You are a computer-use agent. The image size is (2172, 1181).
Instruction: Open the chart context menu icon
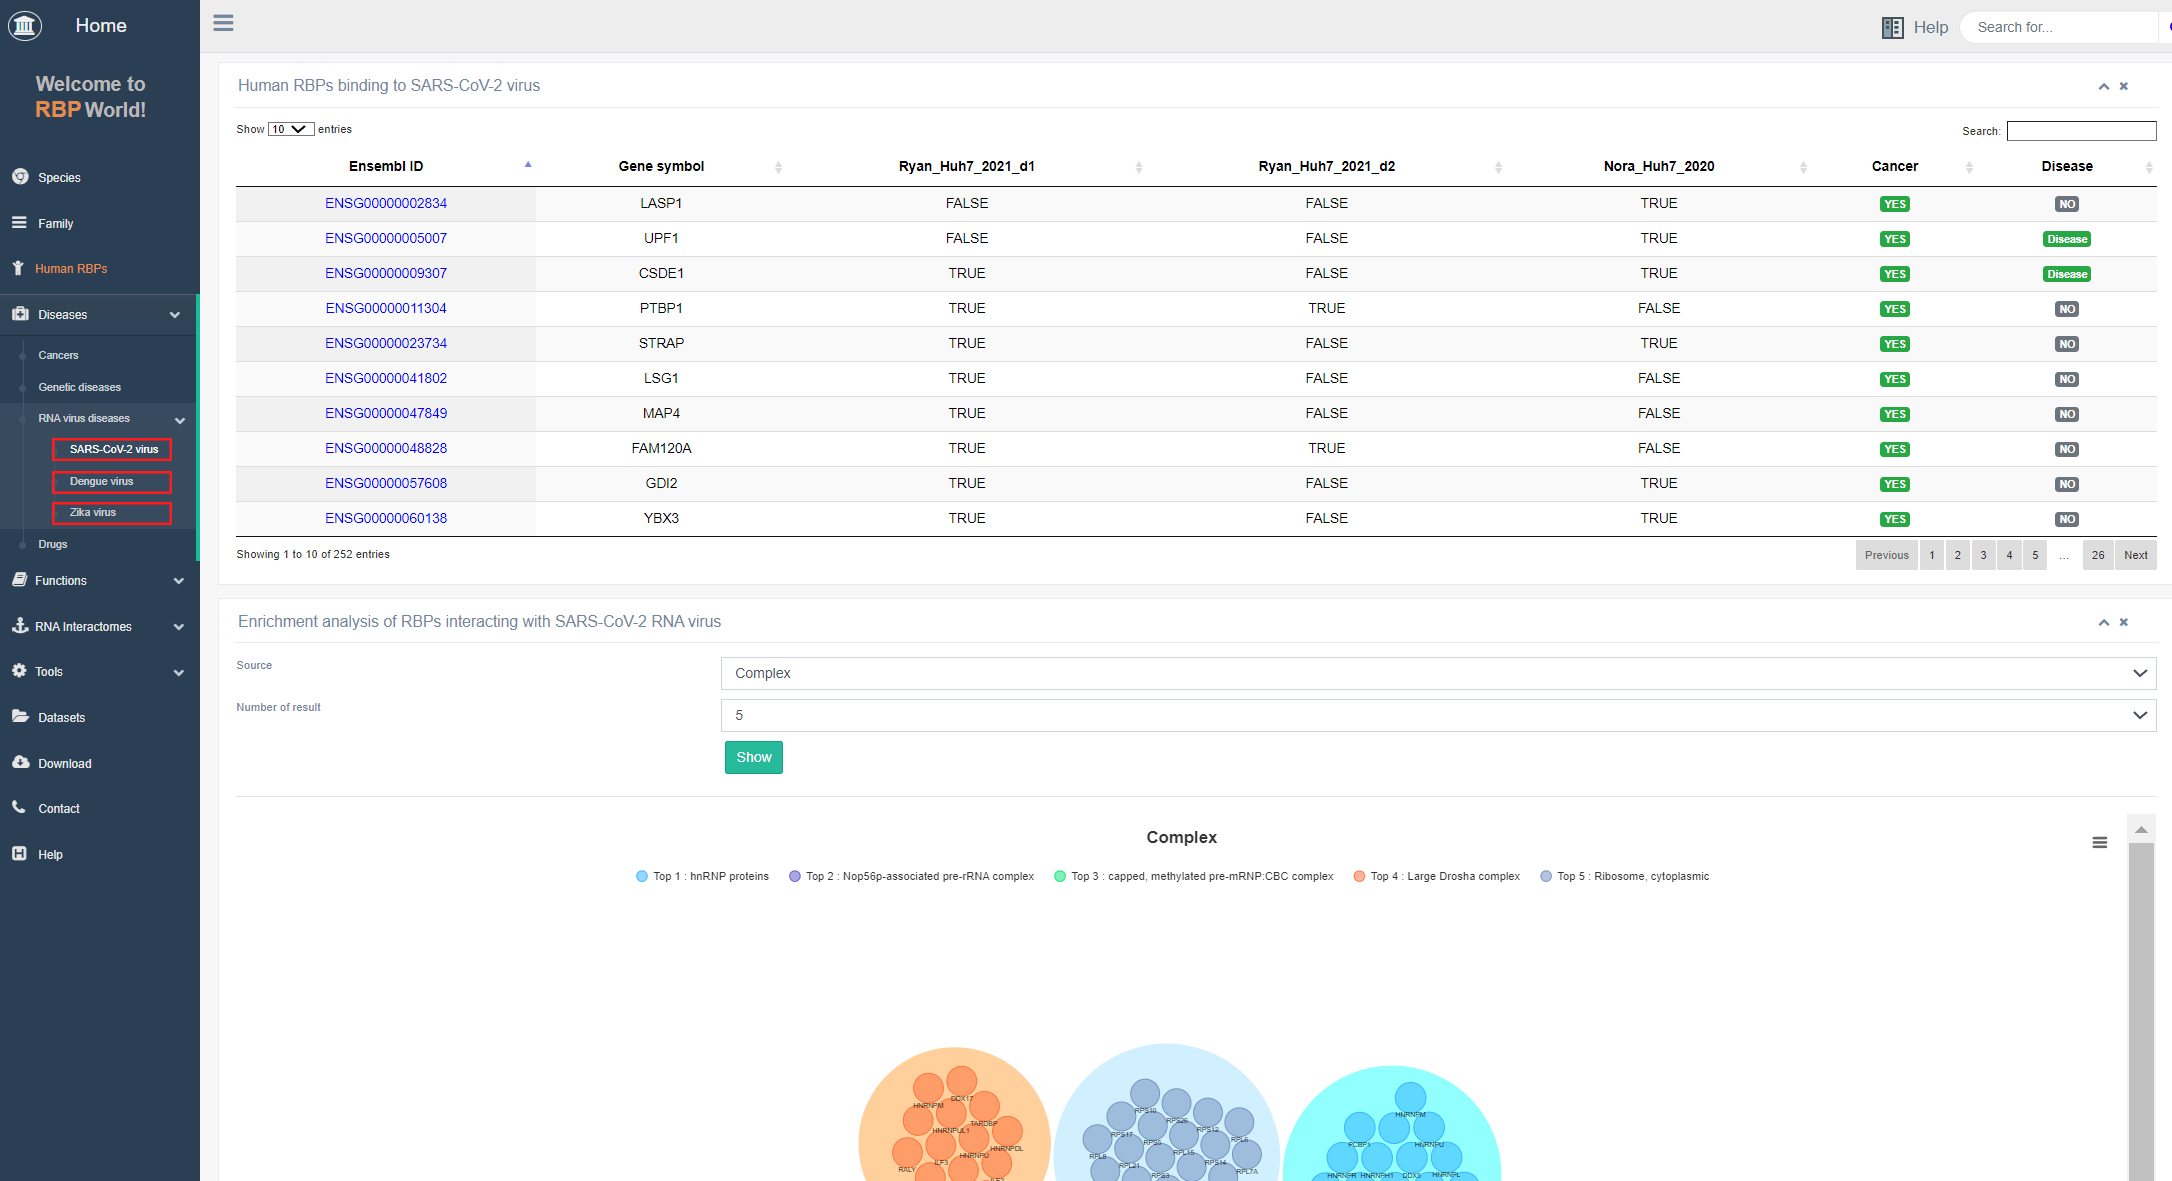(2099, 843)
